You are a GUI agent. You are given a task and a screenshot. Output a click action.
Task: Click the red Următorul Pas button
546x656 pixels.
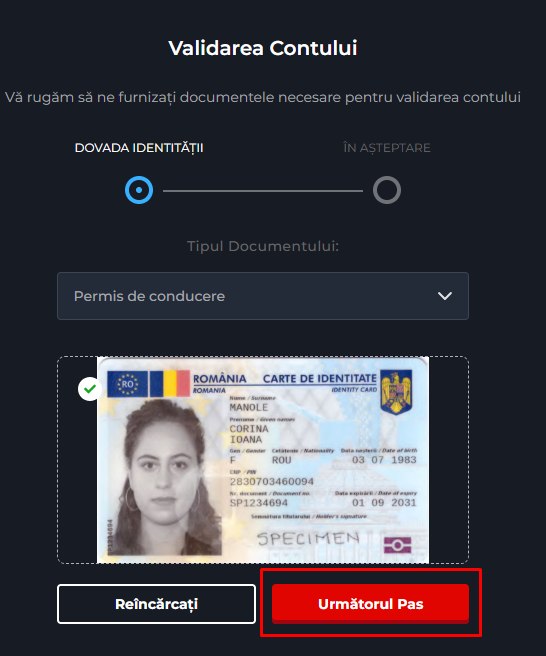click(x=370, y=604)
